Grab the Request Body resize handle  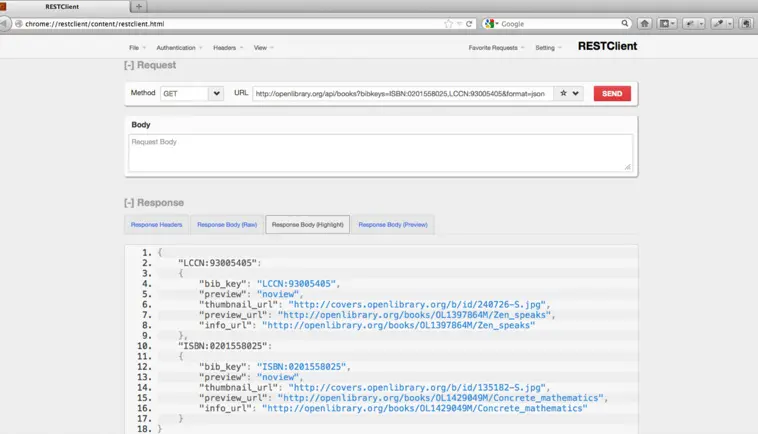click(627, 167)
